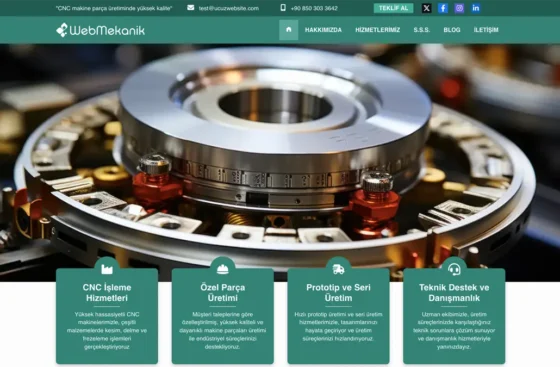The image size is (560, 367).
Task: Click the factory icon above CNC İşleme card
Action: [x=107, y=269]
